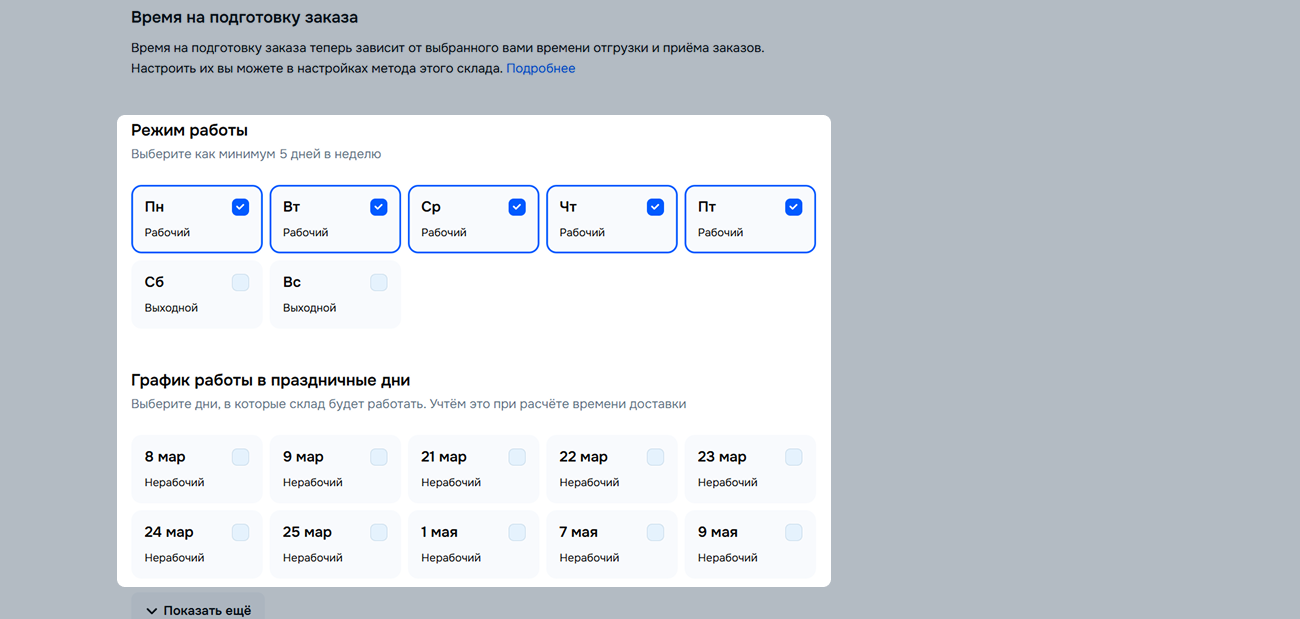The width and height of the screenshot is (1300, 619).
Task: Enable the 21 мар holiday checkbox
Action: (x=517, y=457)
